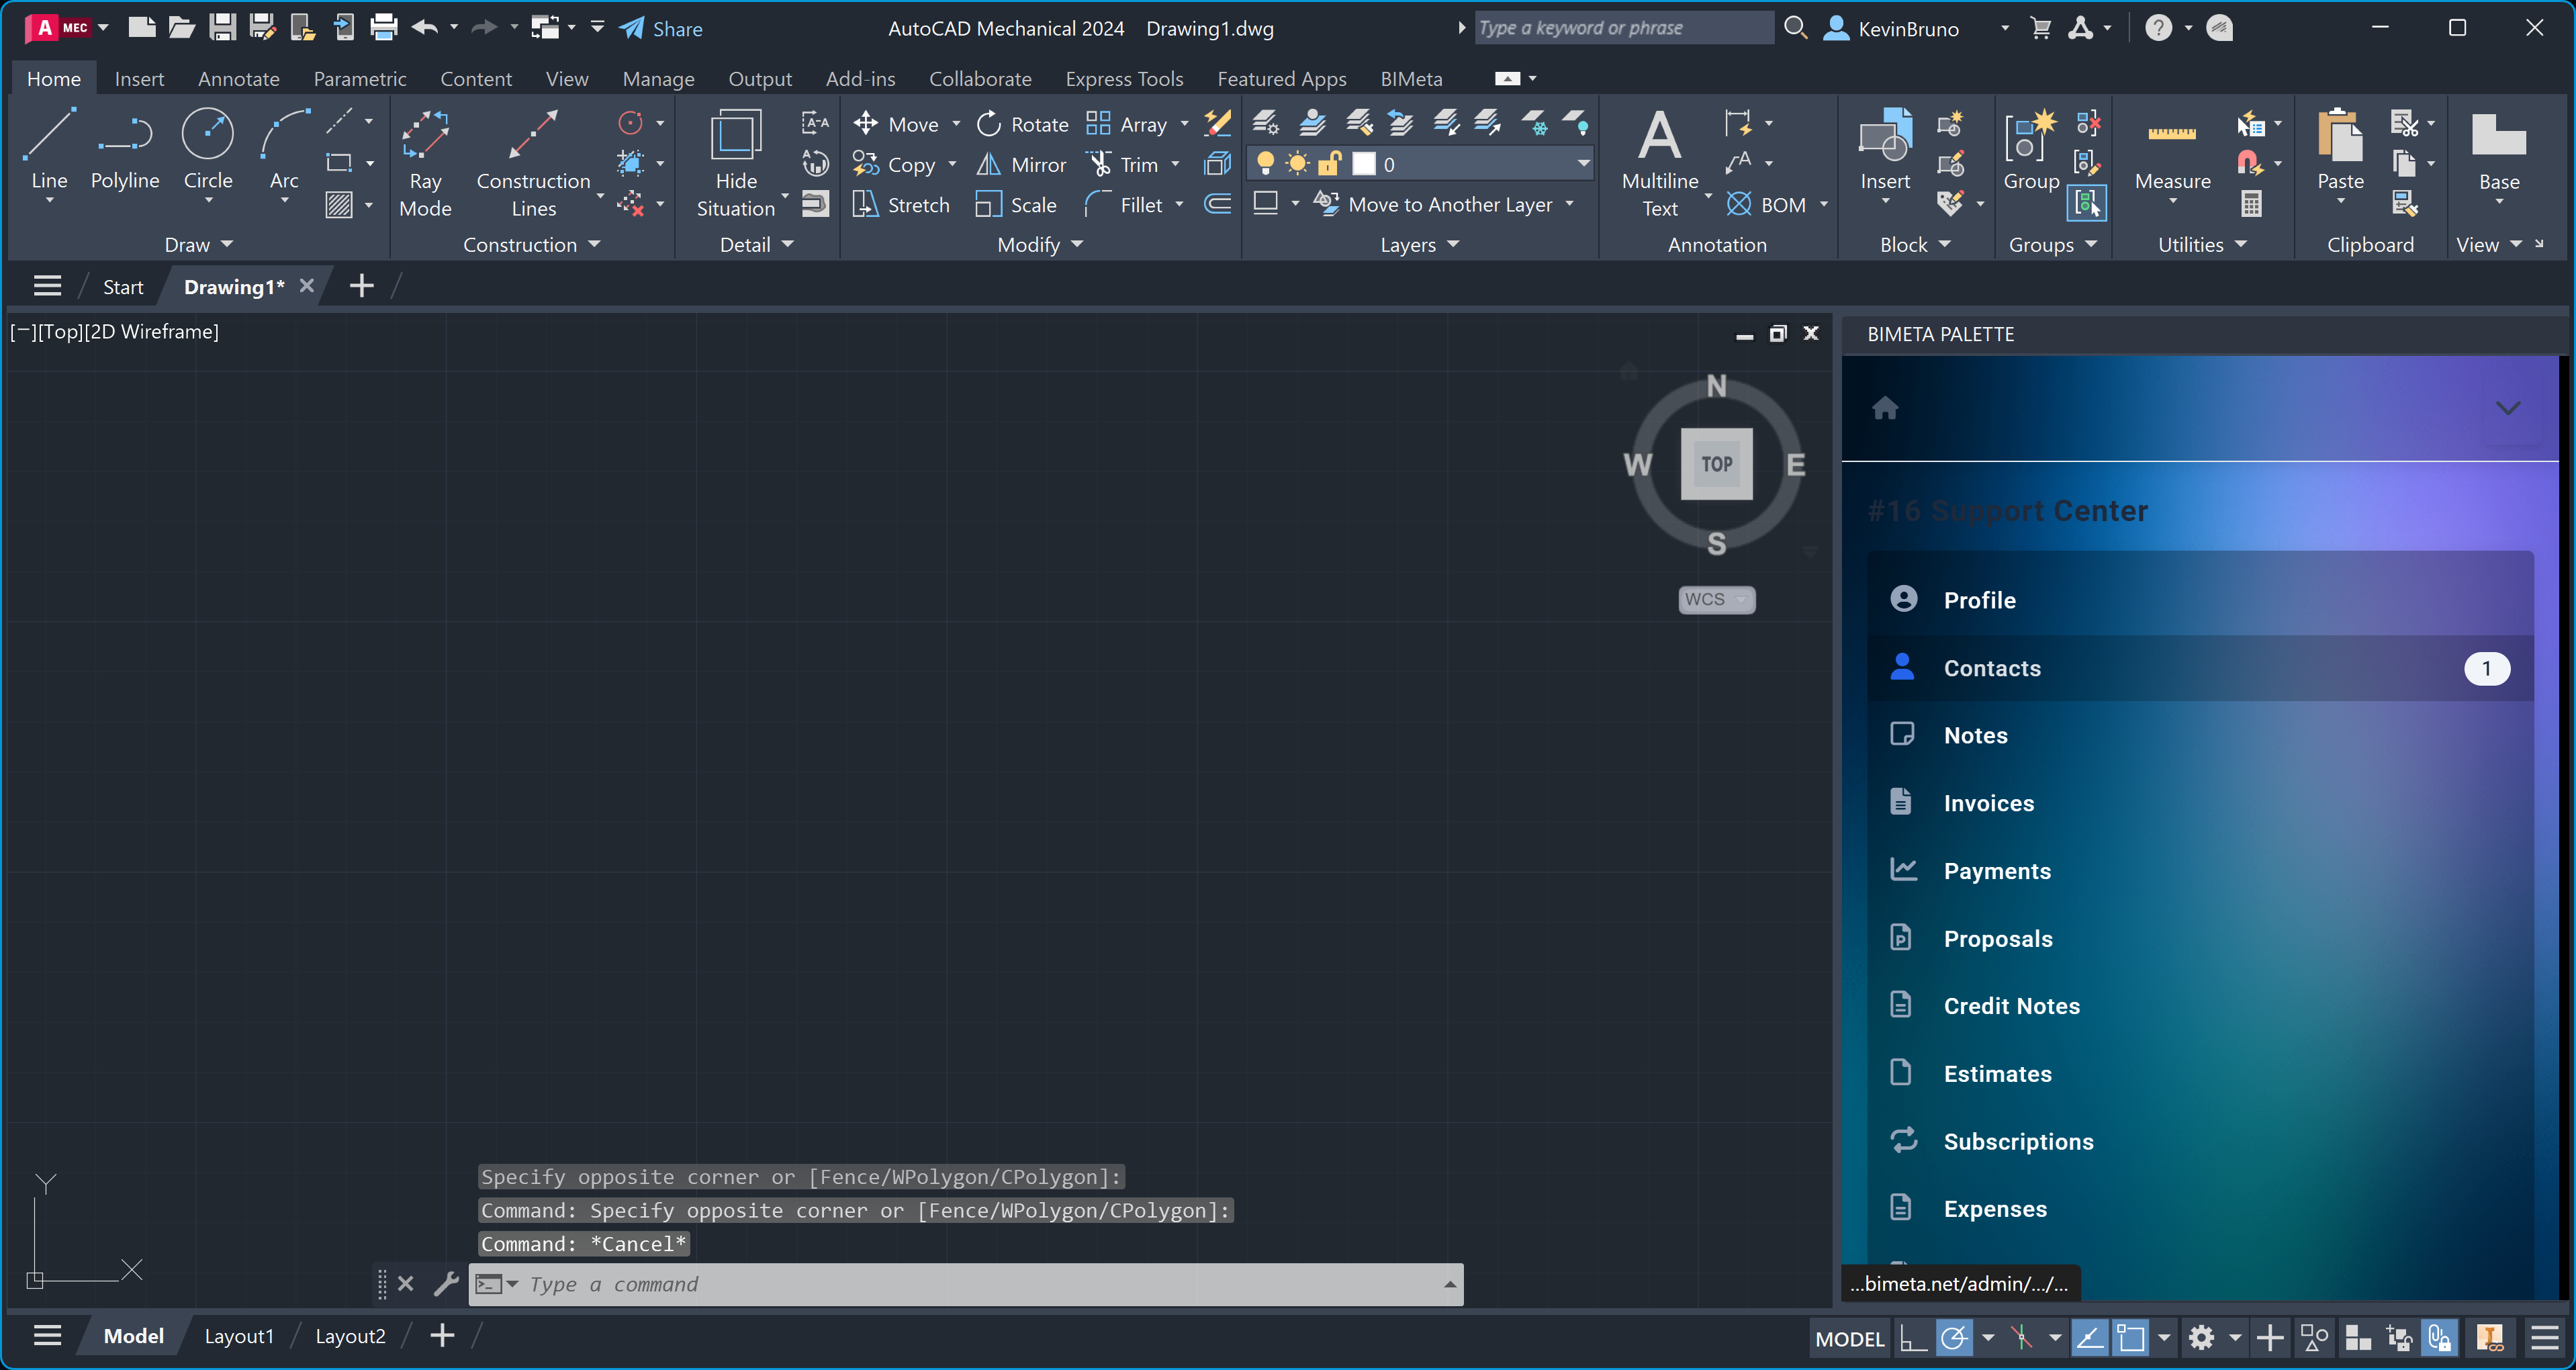
Task: Select the Rotate tool
Action: (x=1022, y=124)
